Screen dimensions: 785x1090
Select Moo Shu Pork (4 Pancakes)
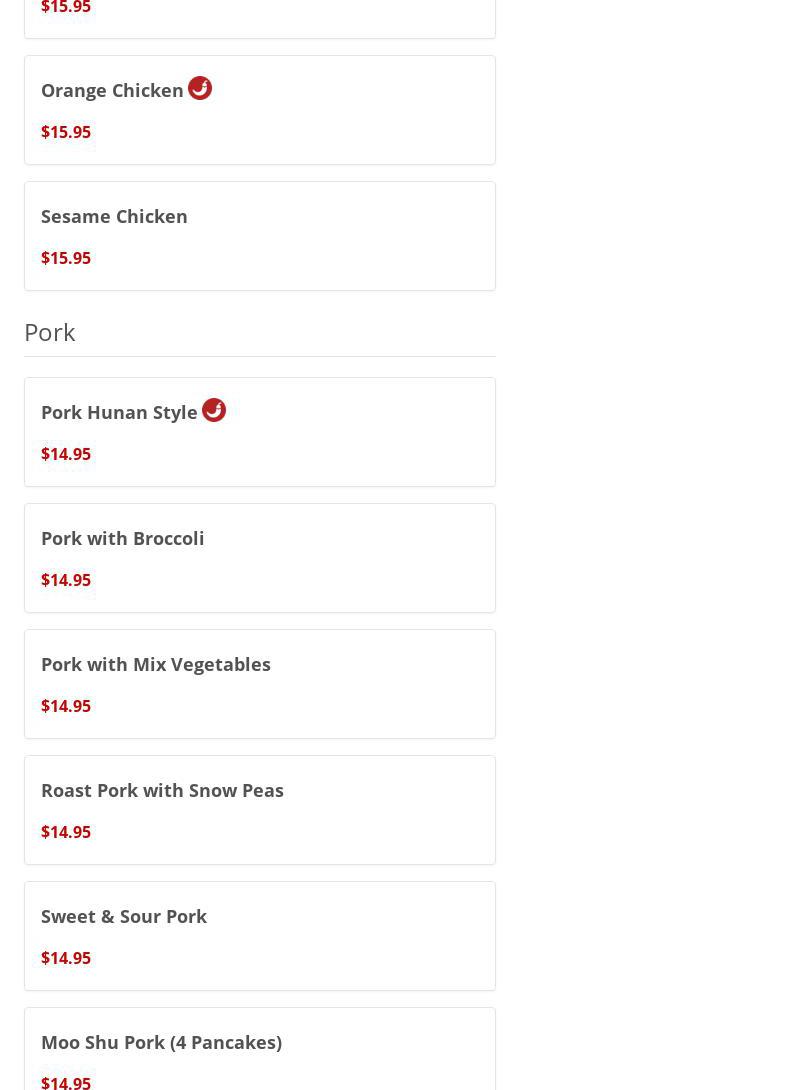161,1042
